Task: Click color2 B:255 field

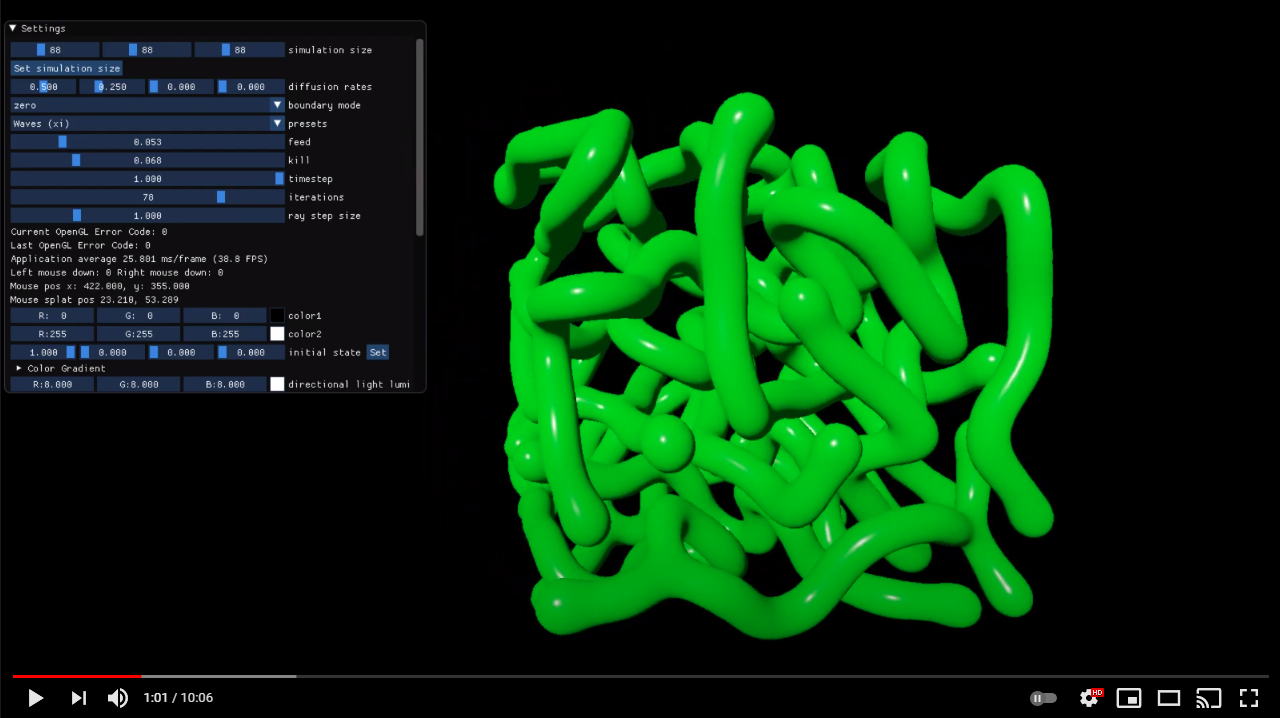Action: 225,334
